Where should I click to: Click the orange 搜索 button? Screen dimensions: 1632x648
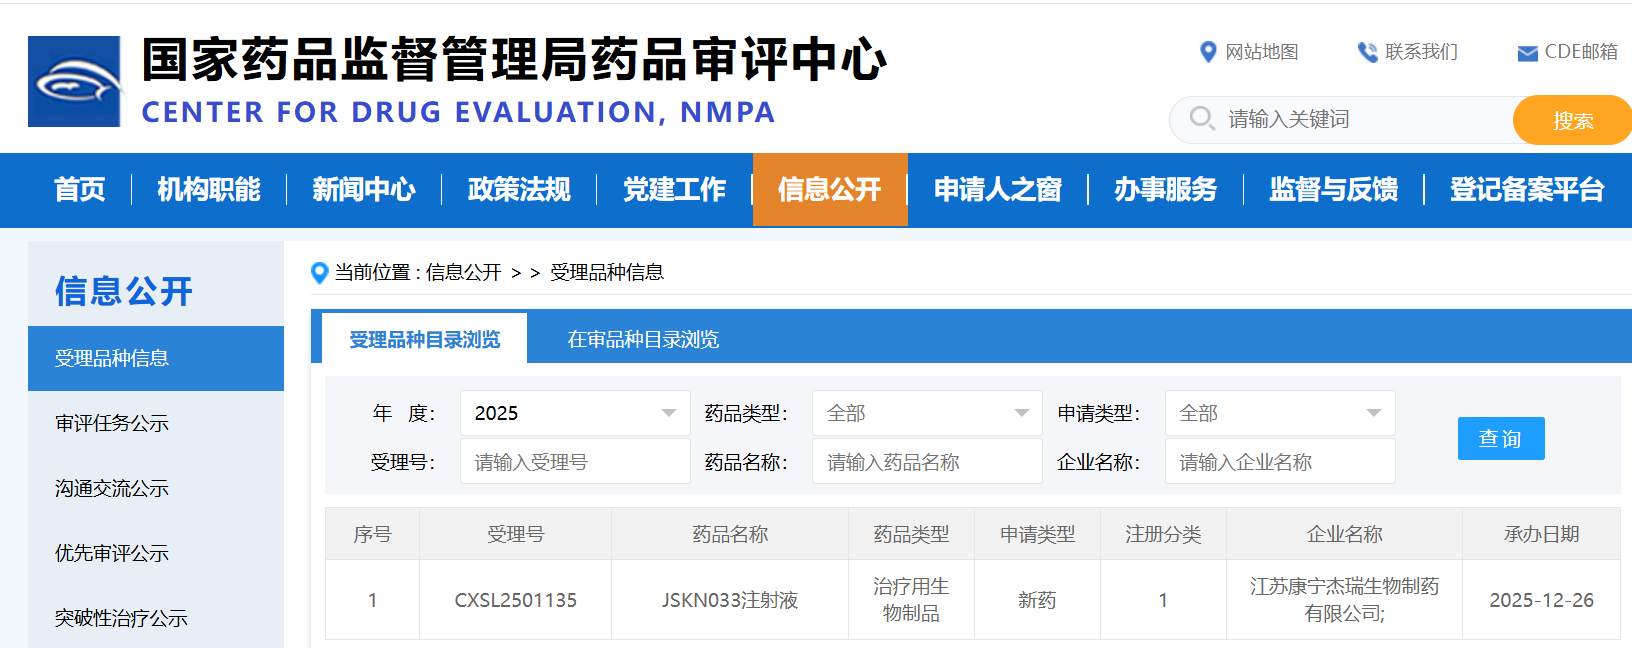coord(1571,120)
